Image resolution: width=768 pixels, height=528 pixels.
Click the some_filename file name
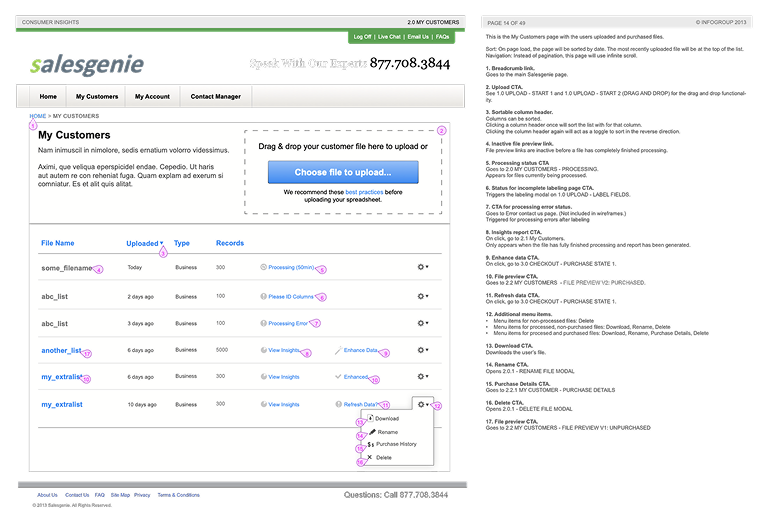[67, 268]
